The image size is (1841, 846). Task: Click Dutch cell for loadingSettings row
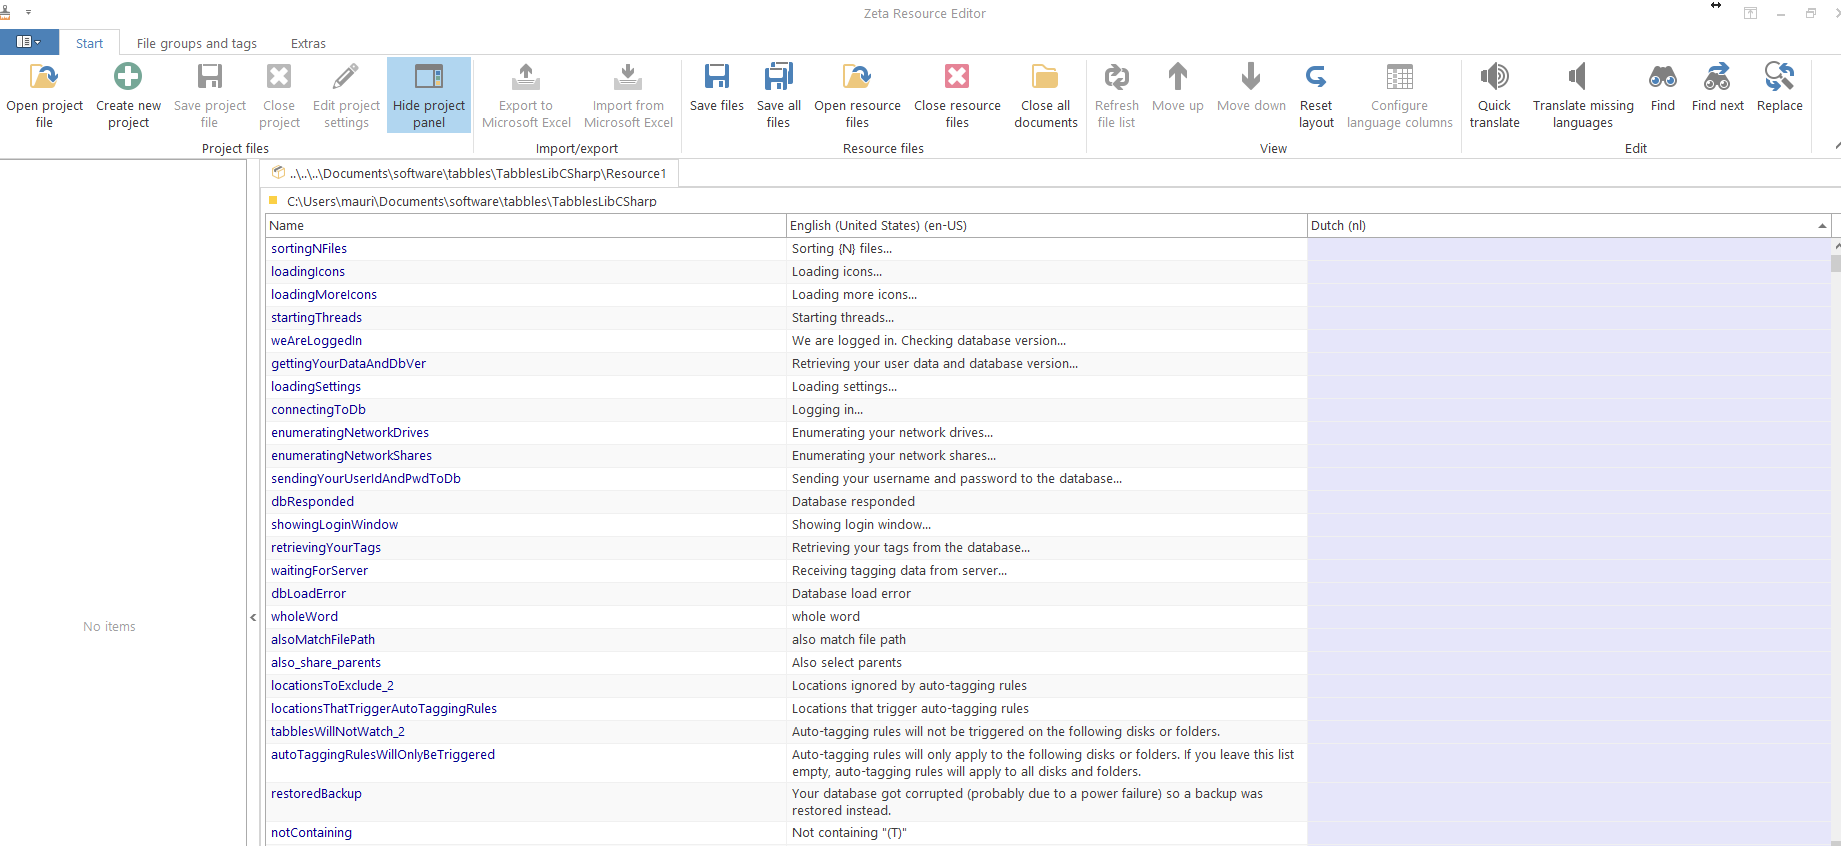point(1568,387)
